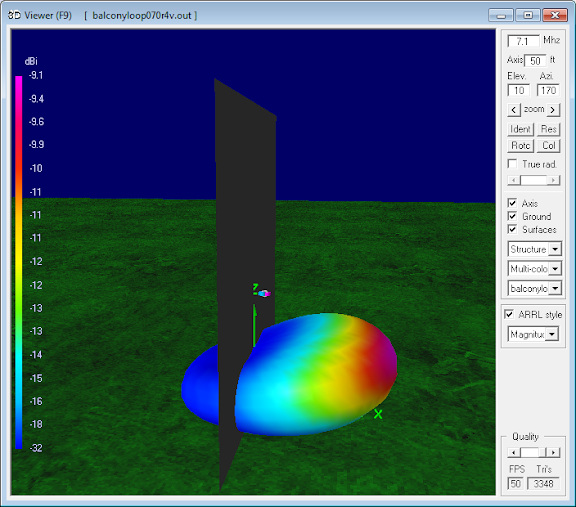Click the Ident button
The height and width of the screenshot is (507, 576).
tap(520, 129)
